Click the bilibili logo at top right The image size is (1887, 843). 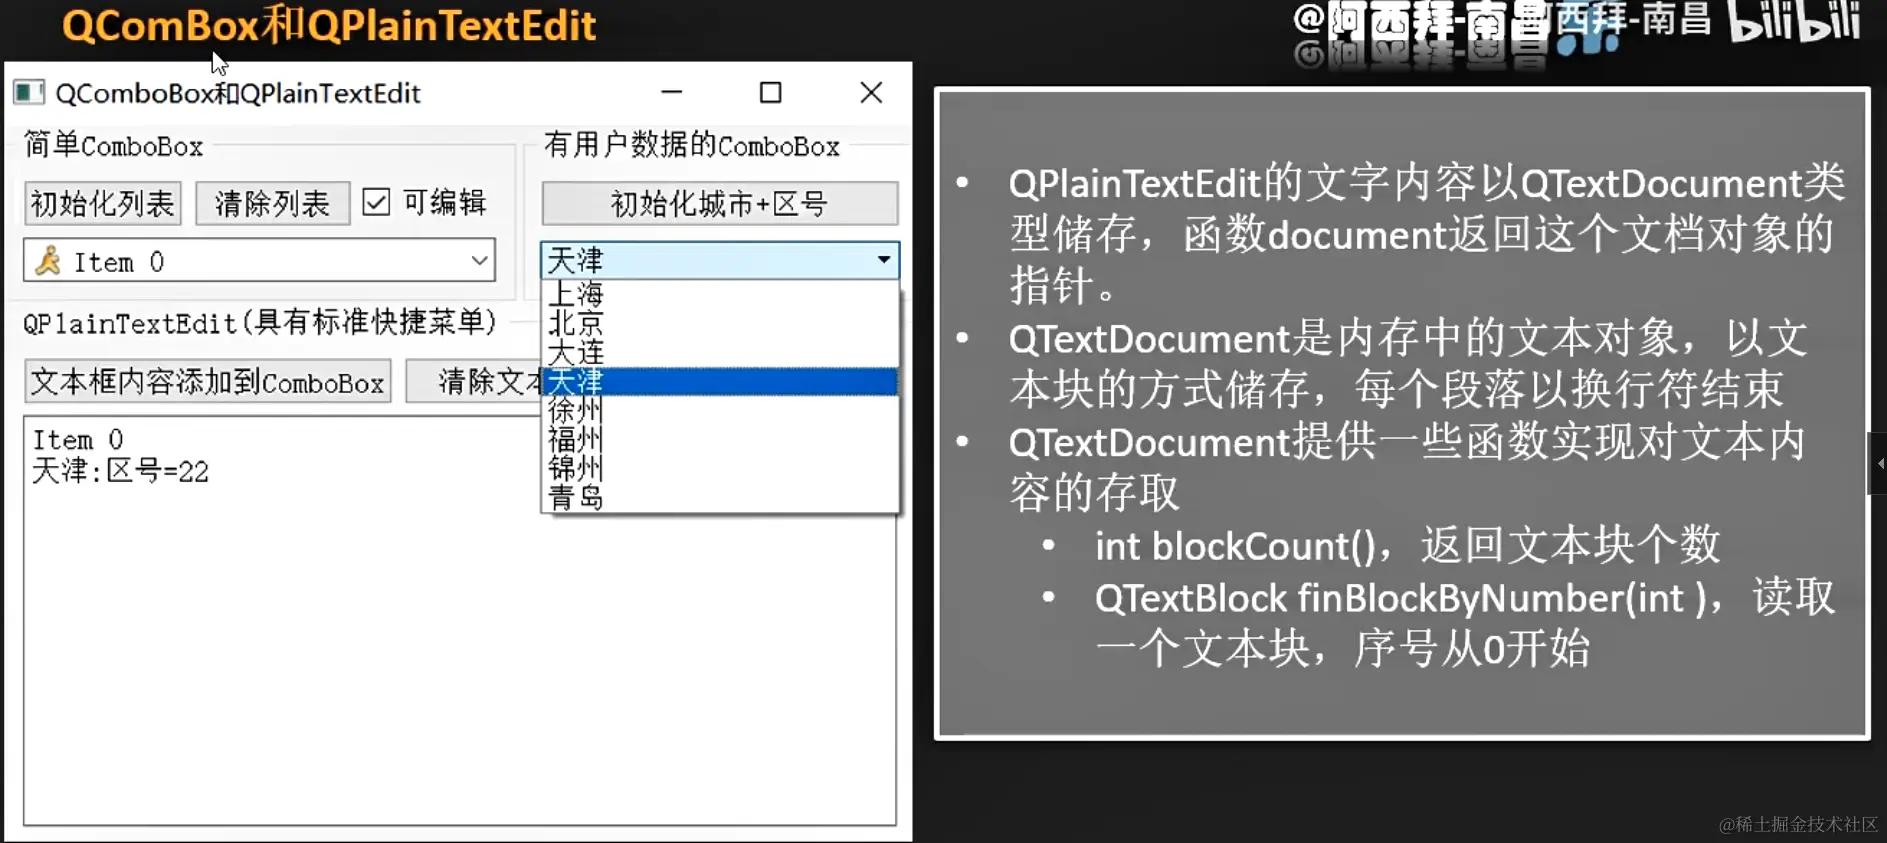click(1794, 22)
